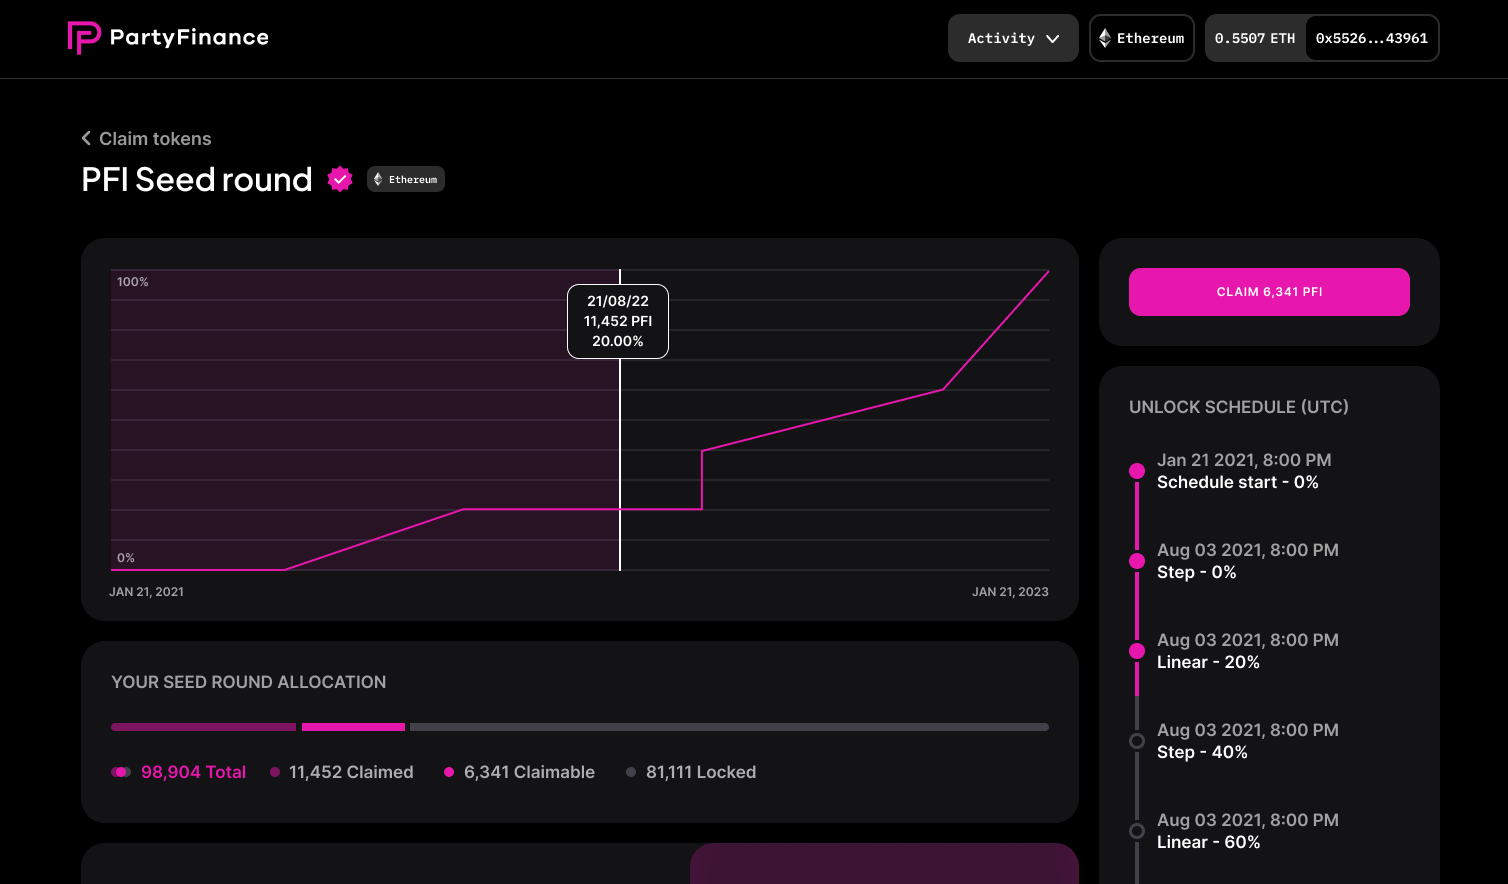The width and height of the screenshot is (1508, 884).
Task: Click the Ethereum chain tag beside title
Action: tap(406, 179)
